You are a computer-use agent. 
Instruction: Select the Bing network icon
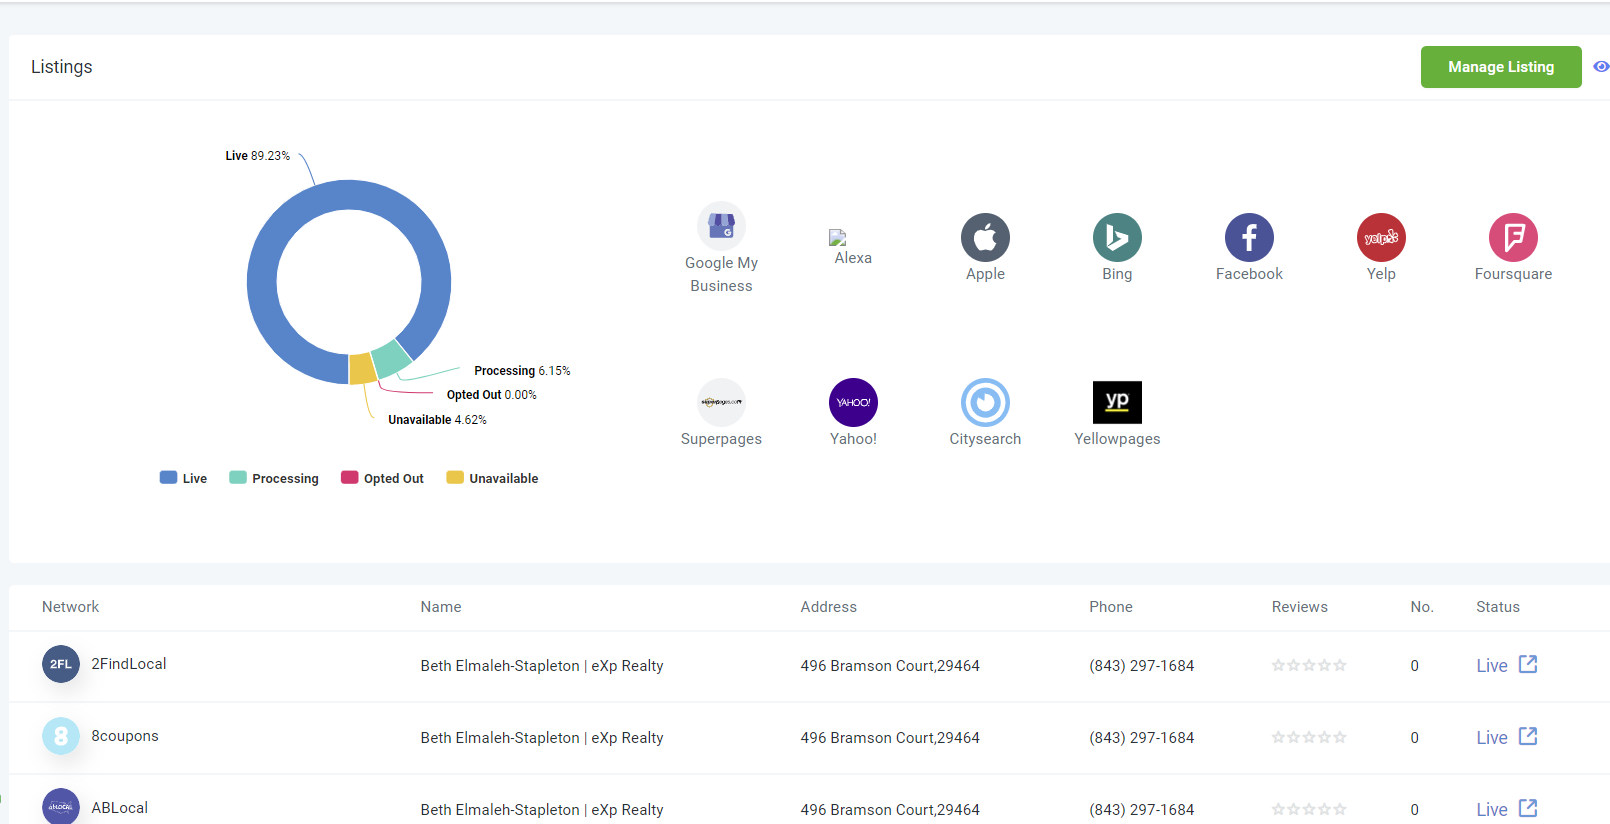(x=1117, y=238)
